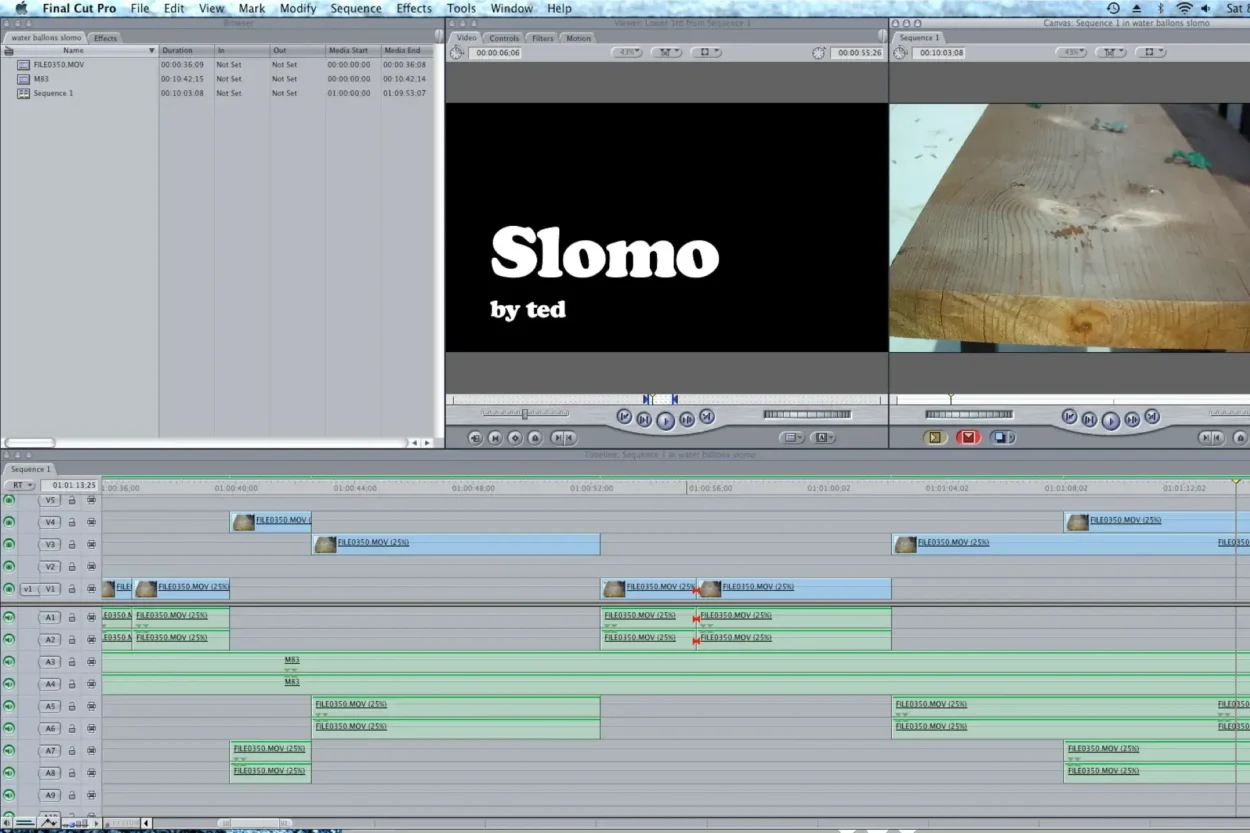Click the Wi-Fi icon in the menu bar
Viewport: 1250px width, 833px height.
tap(1184, 8)
